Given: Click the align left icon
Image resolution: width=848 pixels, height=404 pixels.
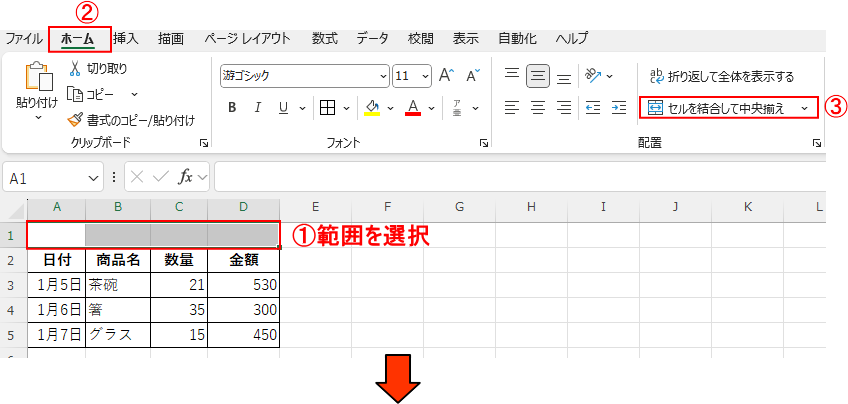Looking at the screenshot, I should coord(512,108).
